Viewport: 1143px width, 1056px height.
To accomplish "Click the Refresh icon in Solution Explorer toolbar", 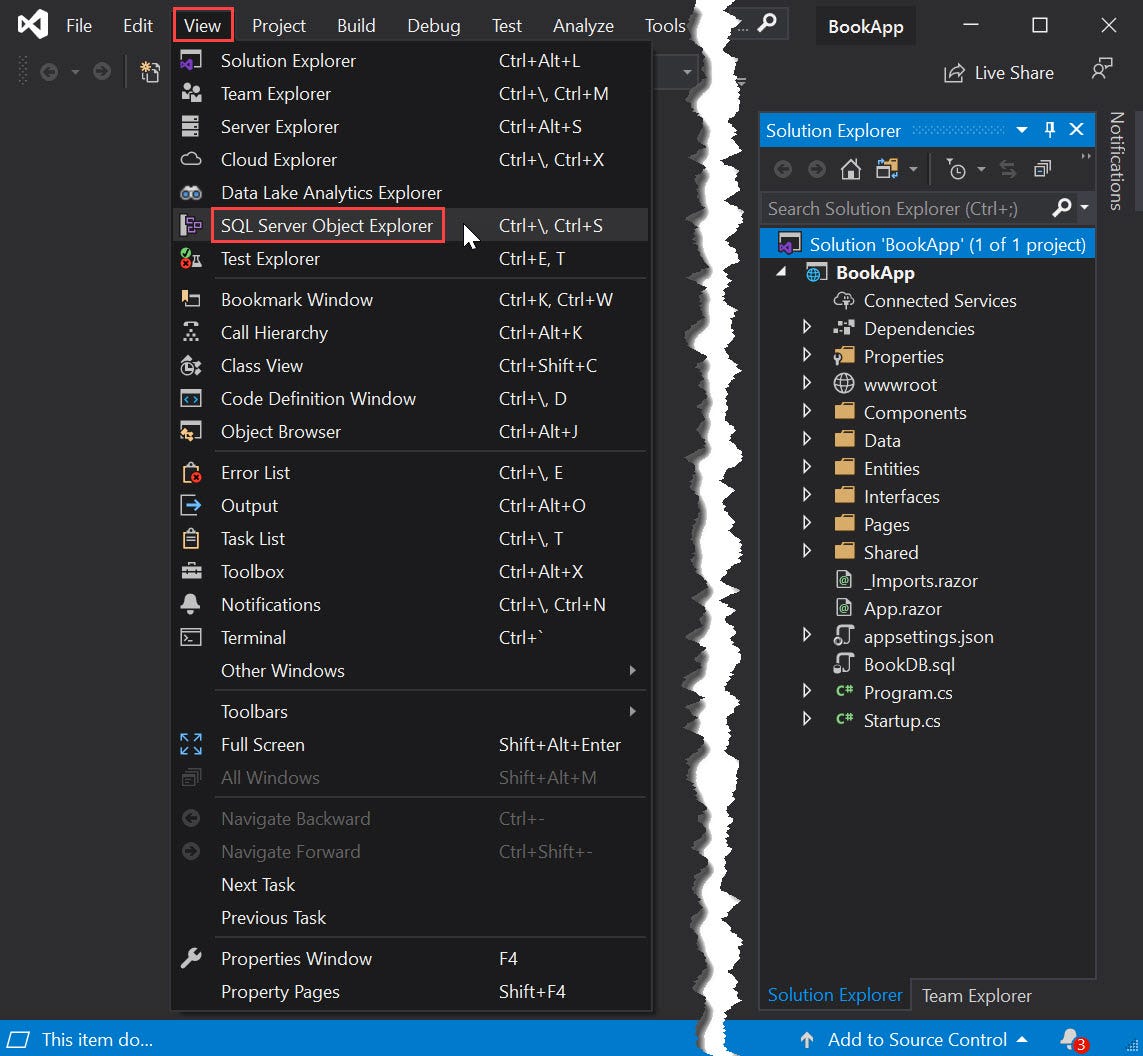I will [x=889, y=169].
